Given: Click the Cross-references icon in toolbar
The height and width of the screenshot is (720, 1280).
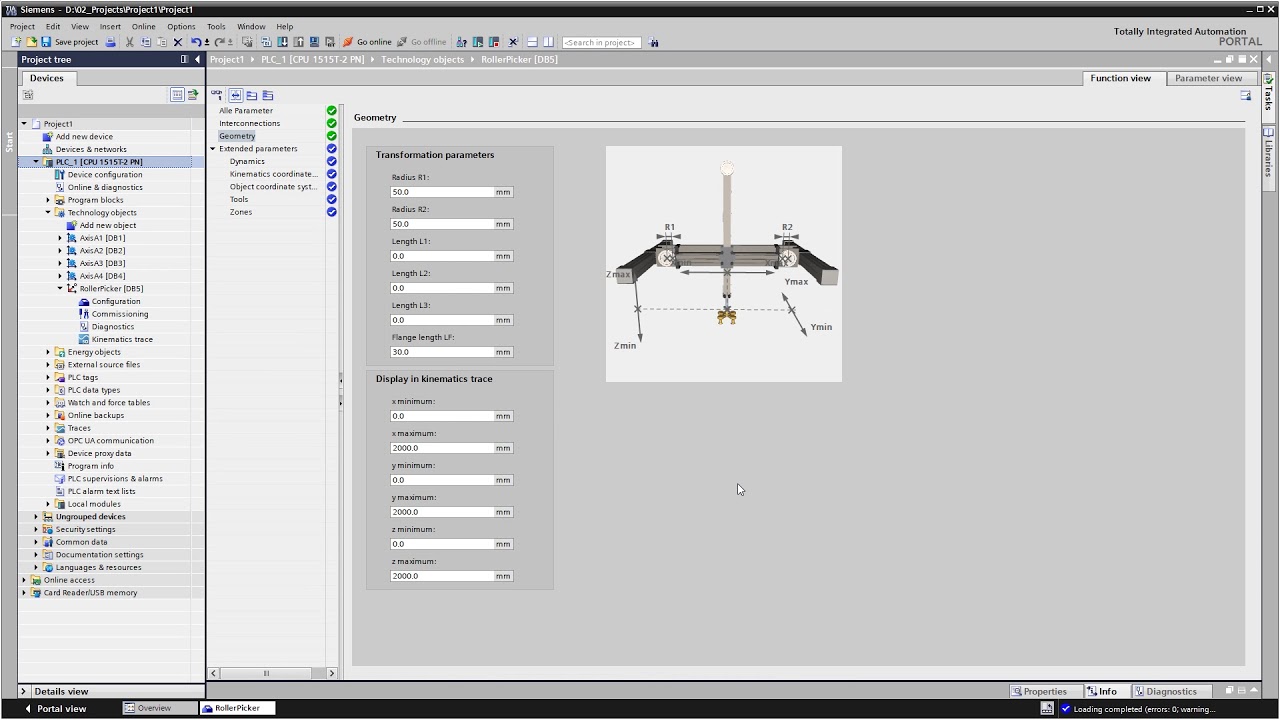Looking at the screenshot, I should tap(513, 42).
